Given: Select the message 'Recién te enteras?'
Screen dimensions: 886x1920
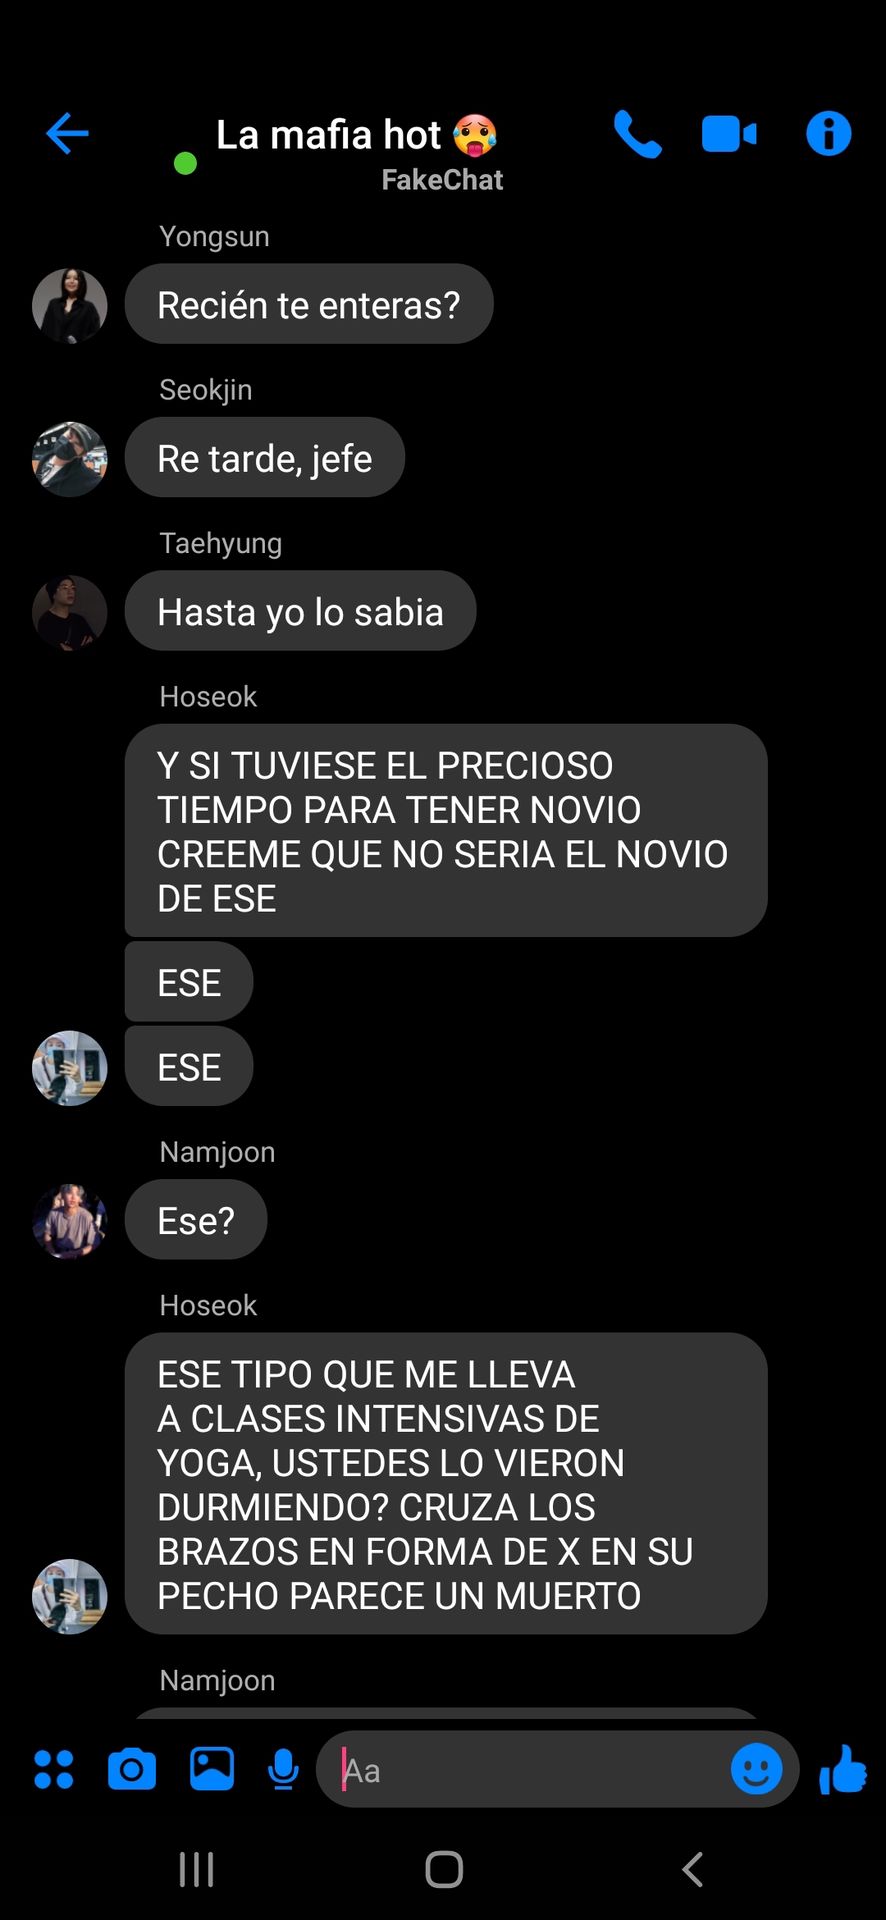Looking at the screenshot, I should [309, 304].
